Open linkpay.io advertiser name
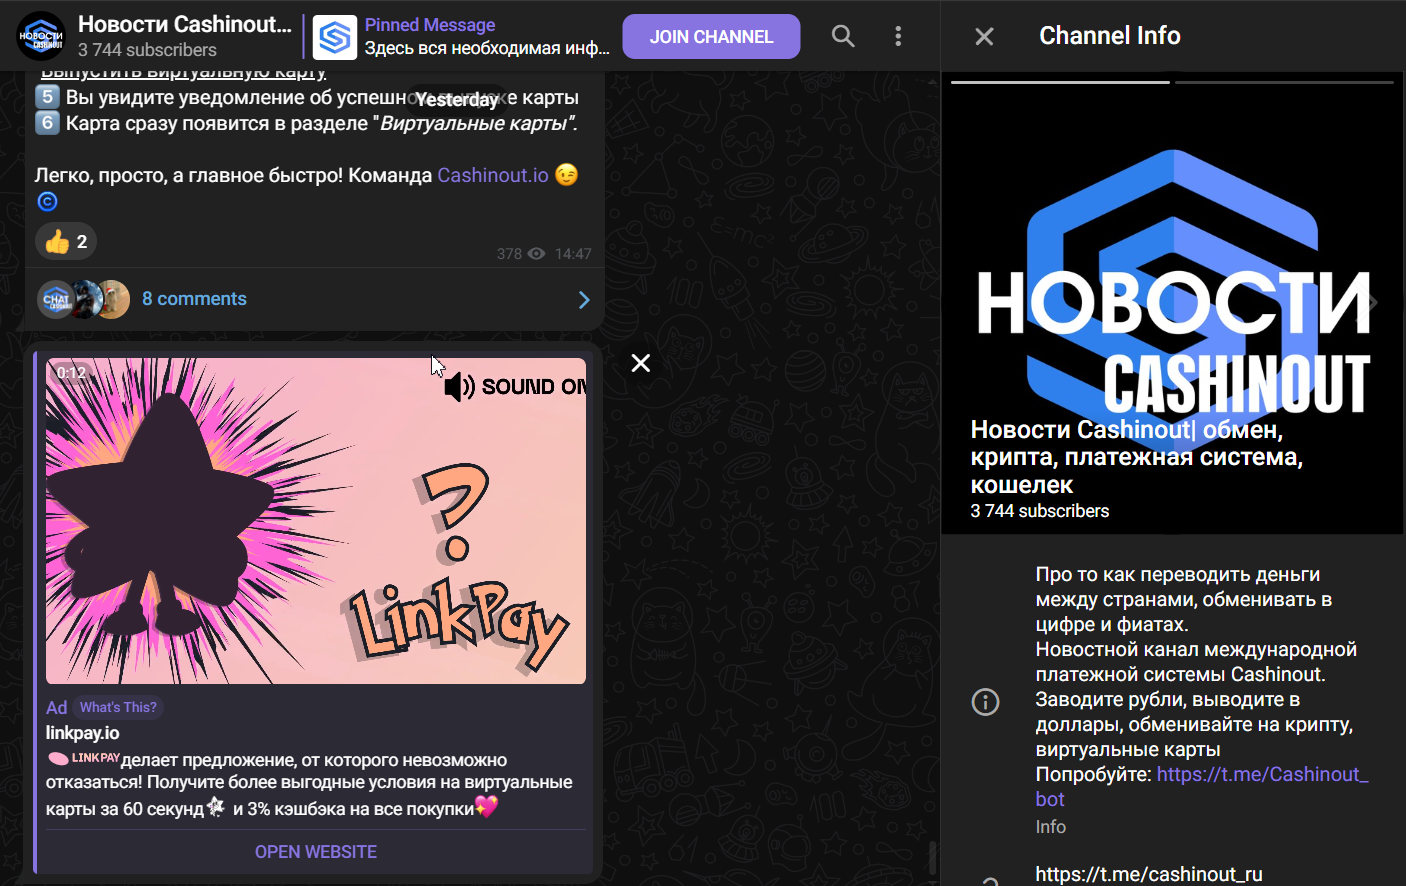Viewport: 1406px width, 886px height. [x=82, y=733]
